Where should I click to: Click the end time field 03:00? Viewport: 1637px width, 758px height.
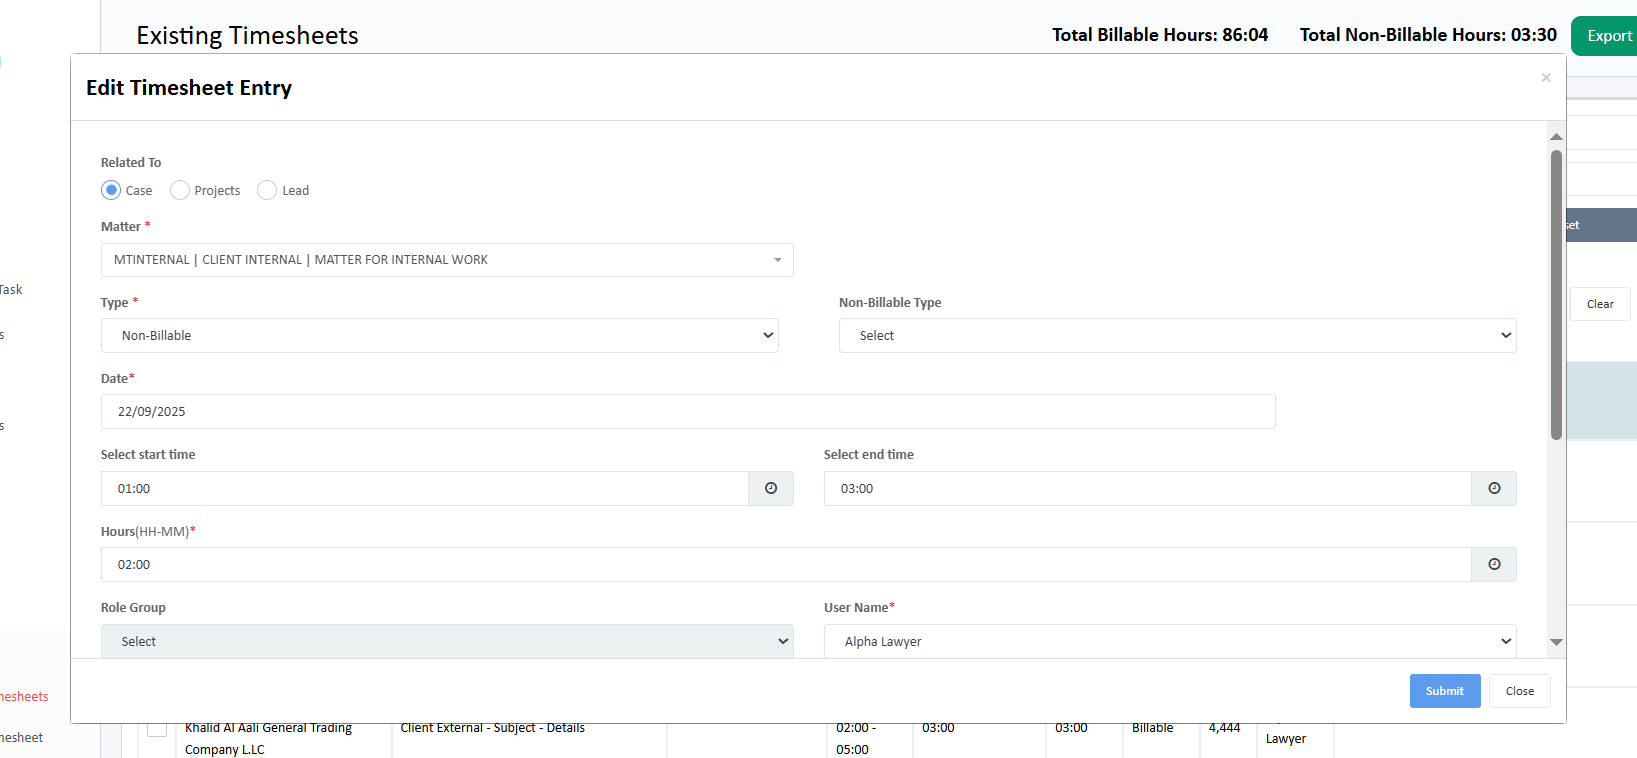(x=1148, y=488)
